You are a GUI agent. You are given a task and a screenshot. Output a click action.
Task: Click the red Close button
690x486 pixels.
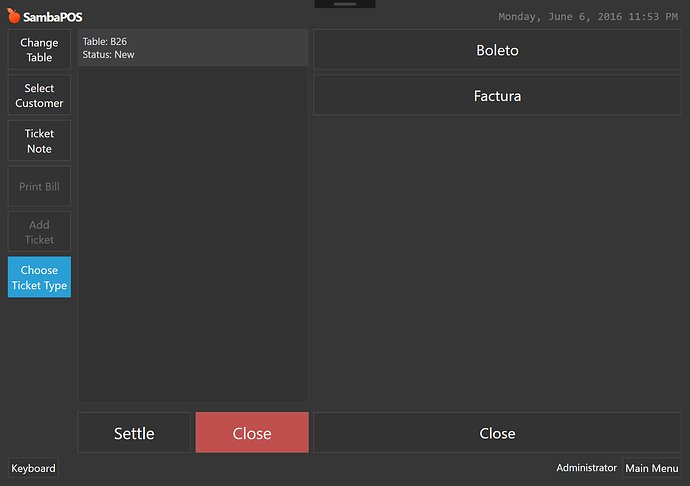point(252,433)
